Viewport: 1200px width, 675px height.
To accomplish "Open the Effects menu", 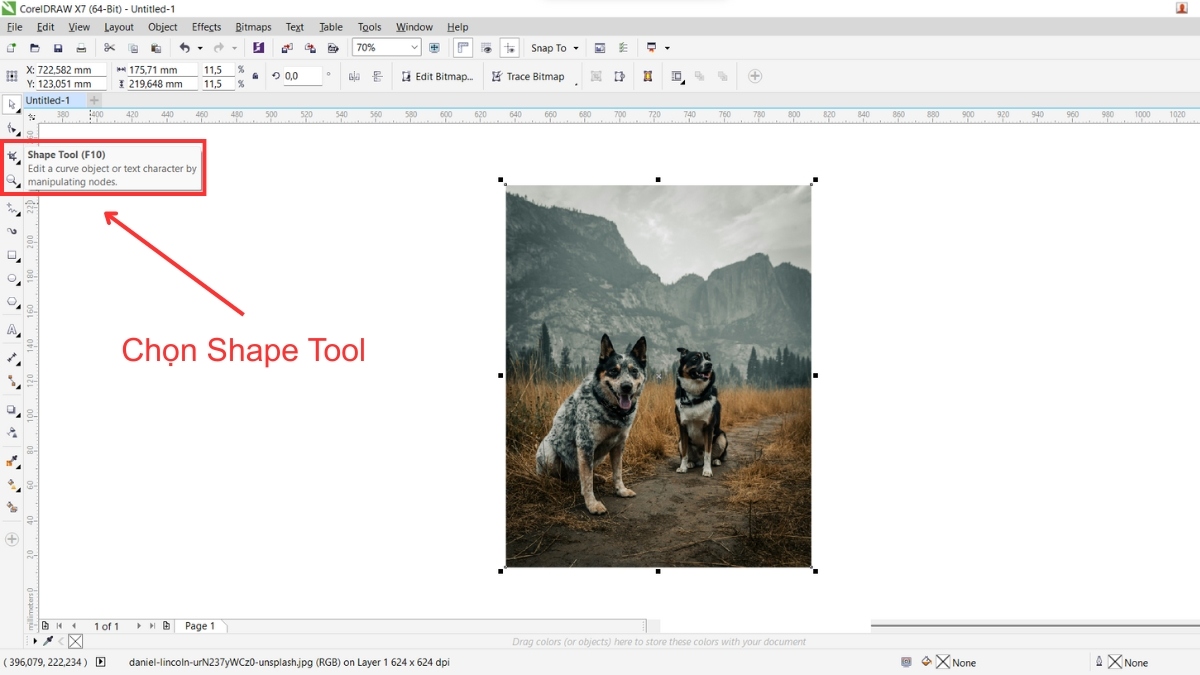I will point(206,27).
